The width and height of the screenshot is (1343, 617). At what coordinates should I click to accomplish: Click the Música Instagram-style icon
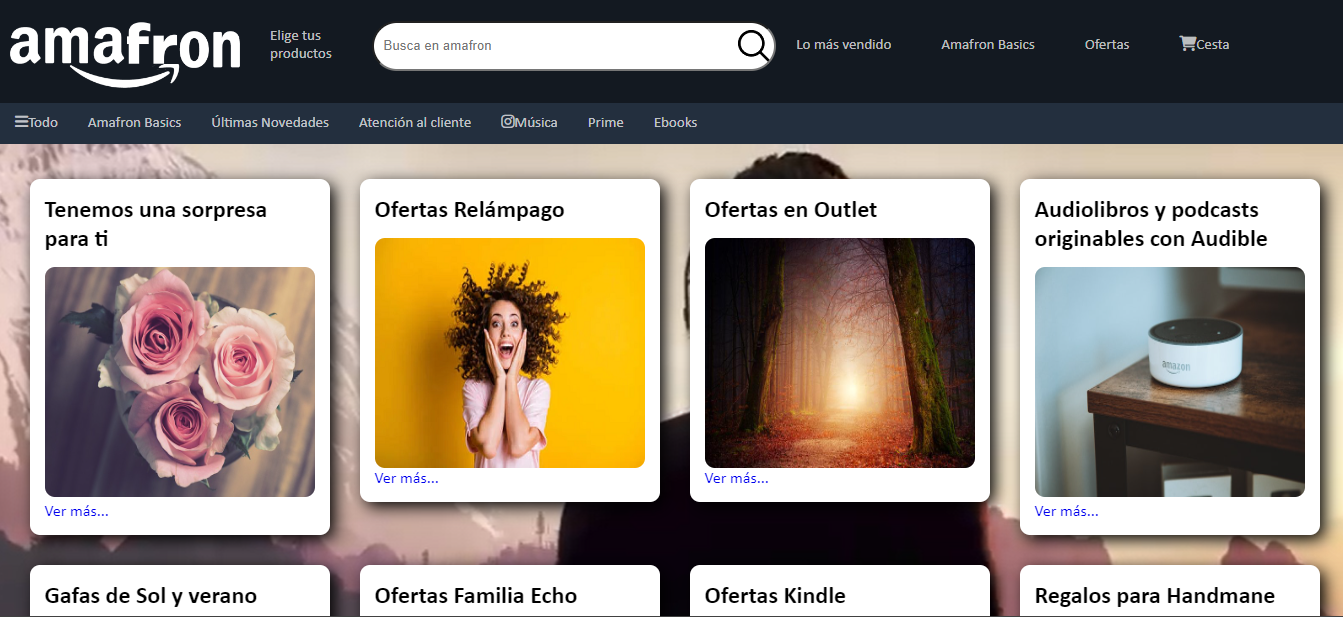[x=508, y=122]
